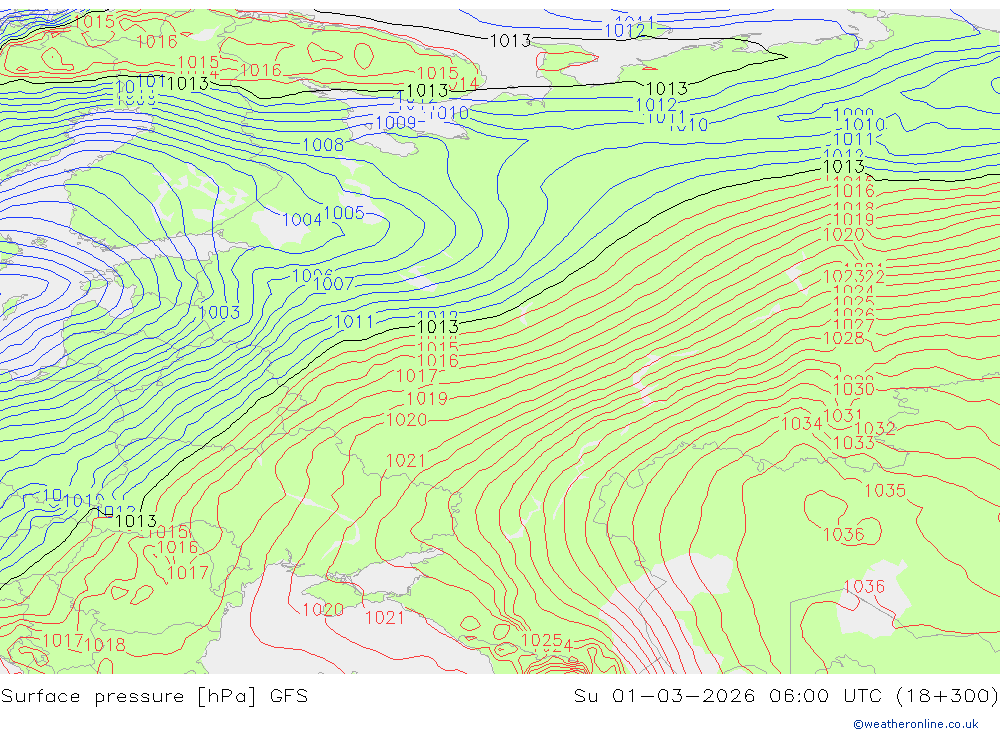Select the 1008 isobar label
Image resolution: width=1000 pixels, height=733 pixels.
(323, 145)
